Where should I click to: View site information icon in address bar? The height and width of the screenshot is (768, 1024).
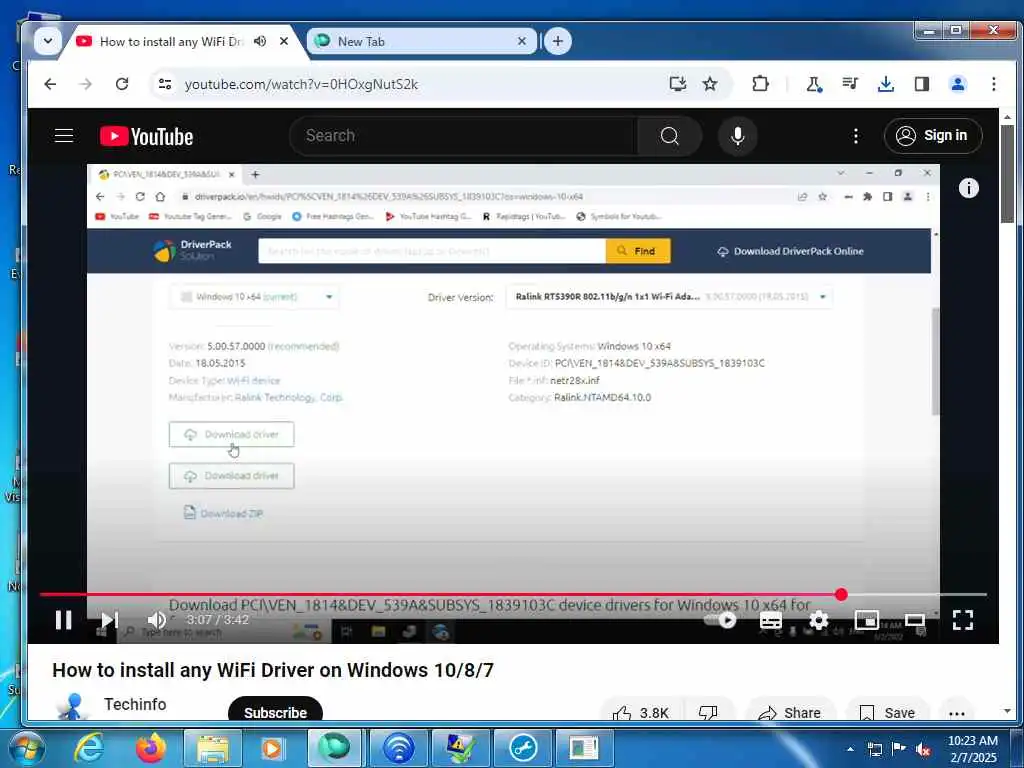(x=165, y=84)
